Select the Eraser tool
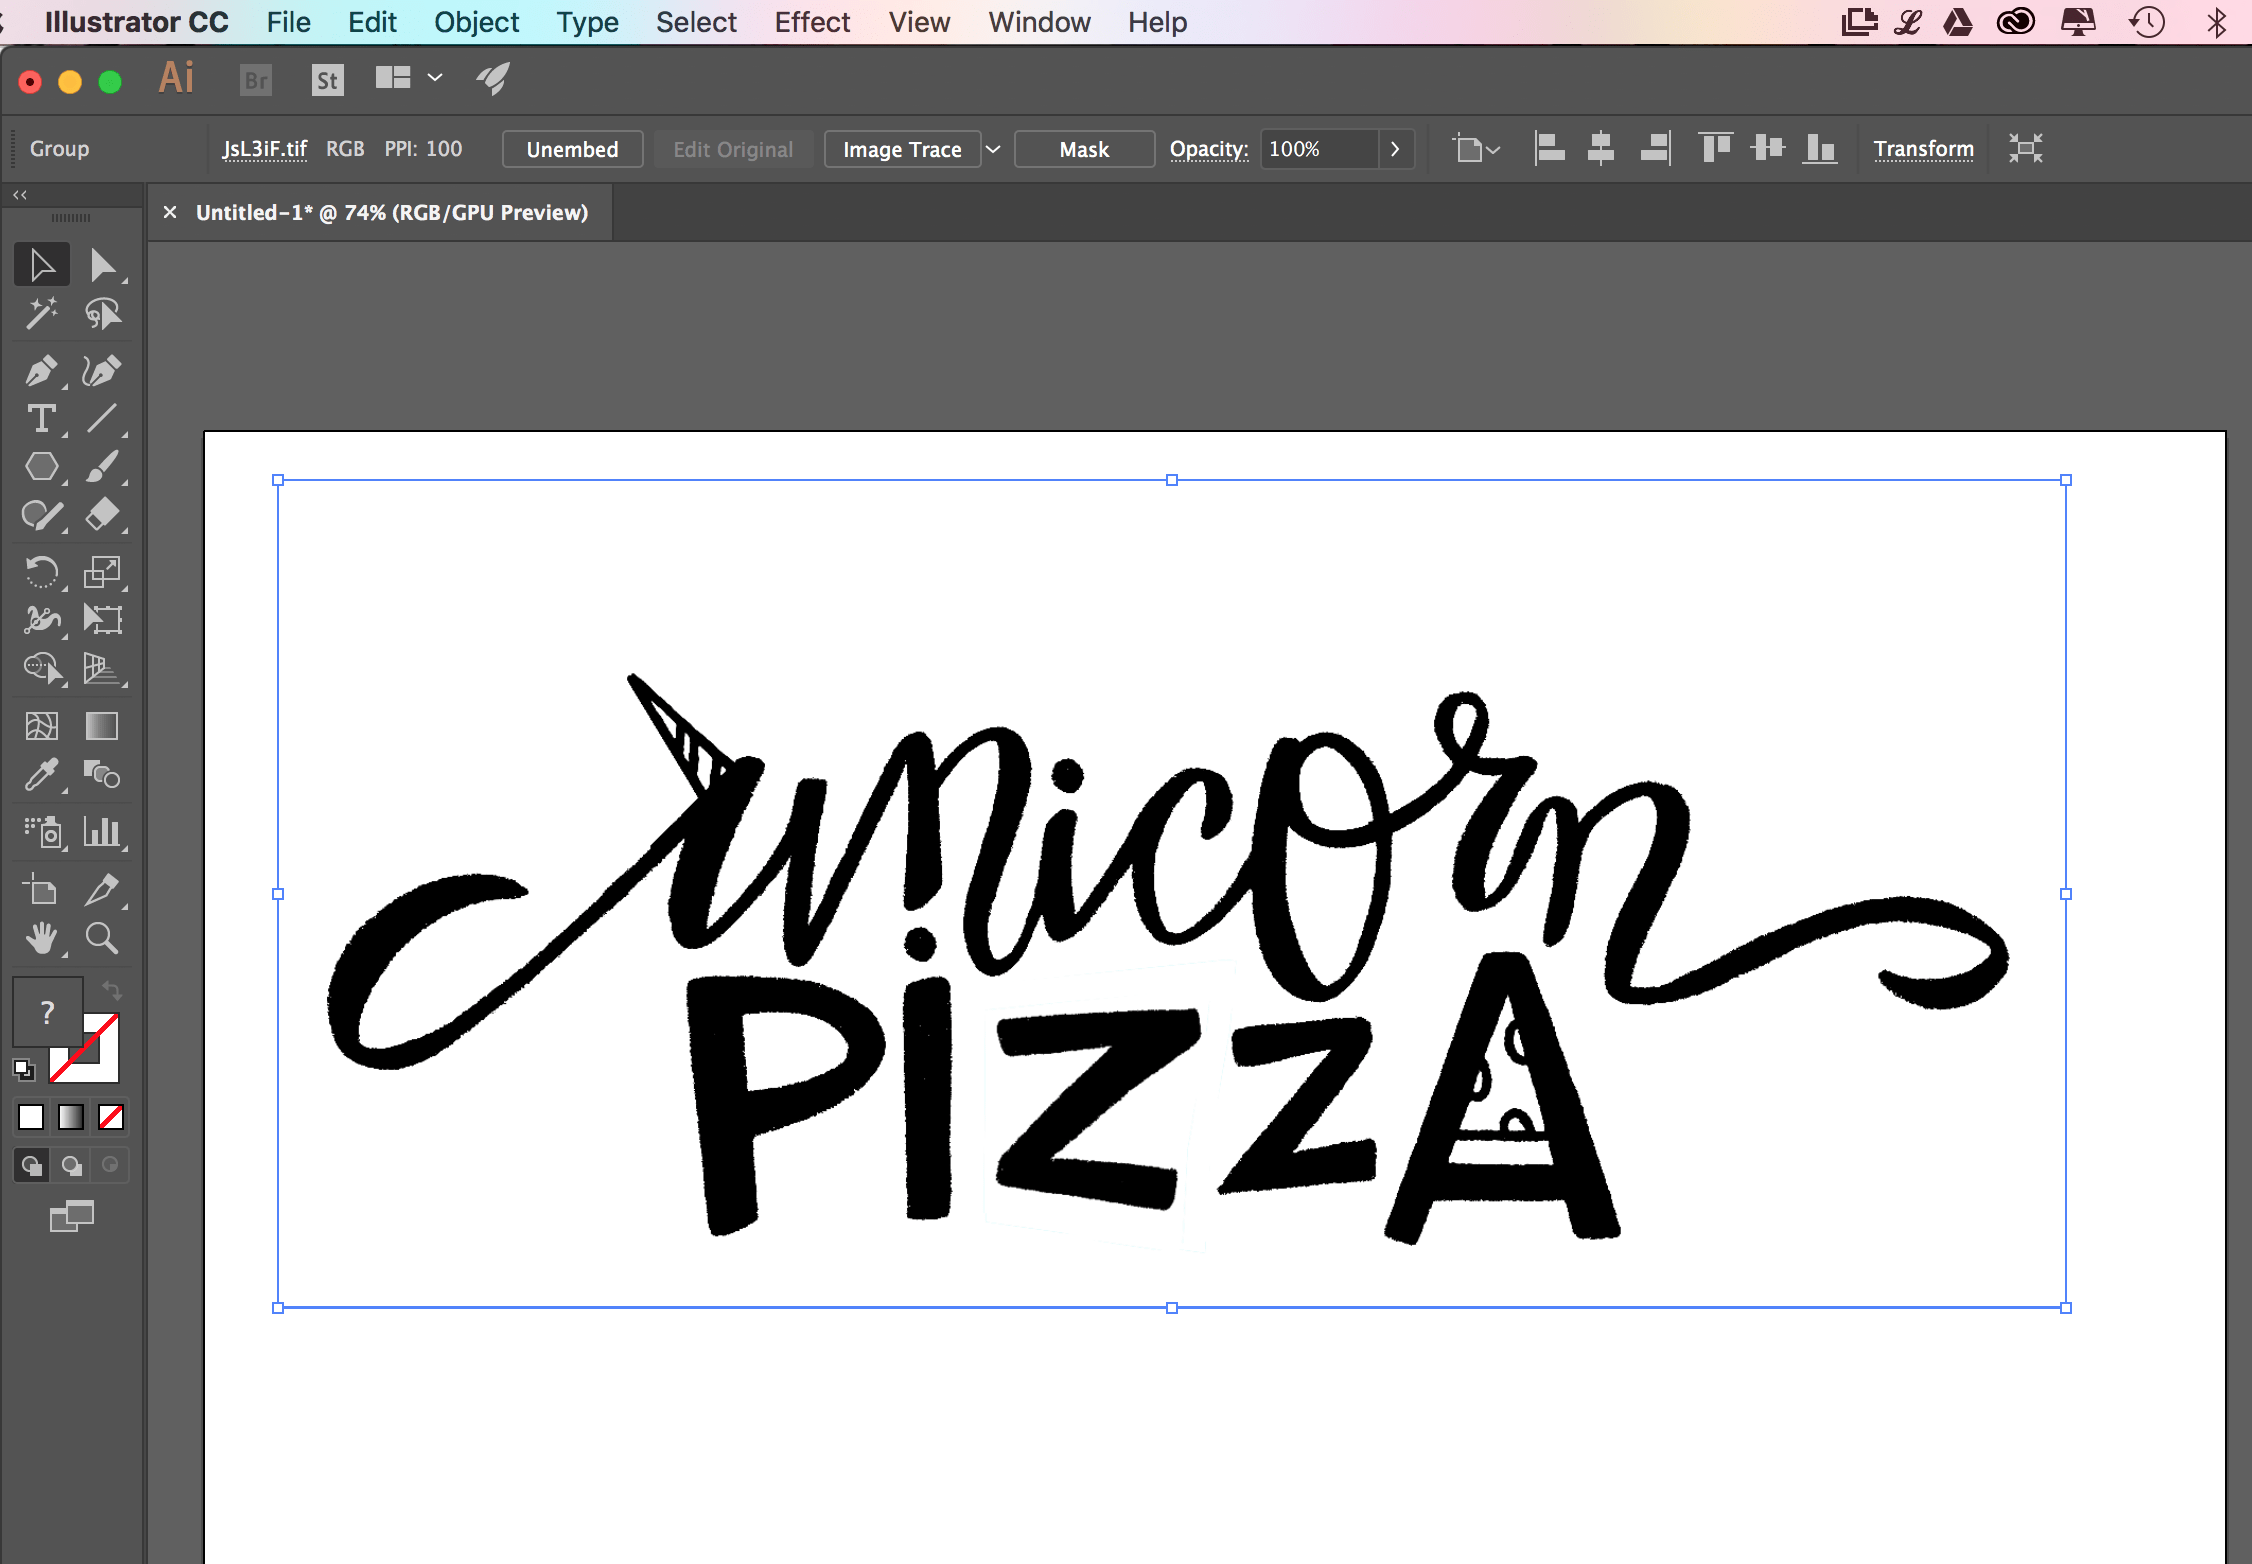2252x1564 pixels. pyautogui.click(x=102, y=515)
